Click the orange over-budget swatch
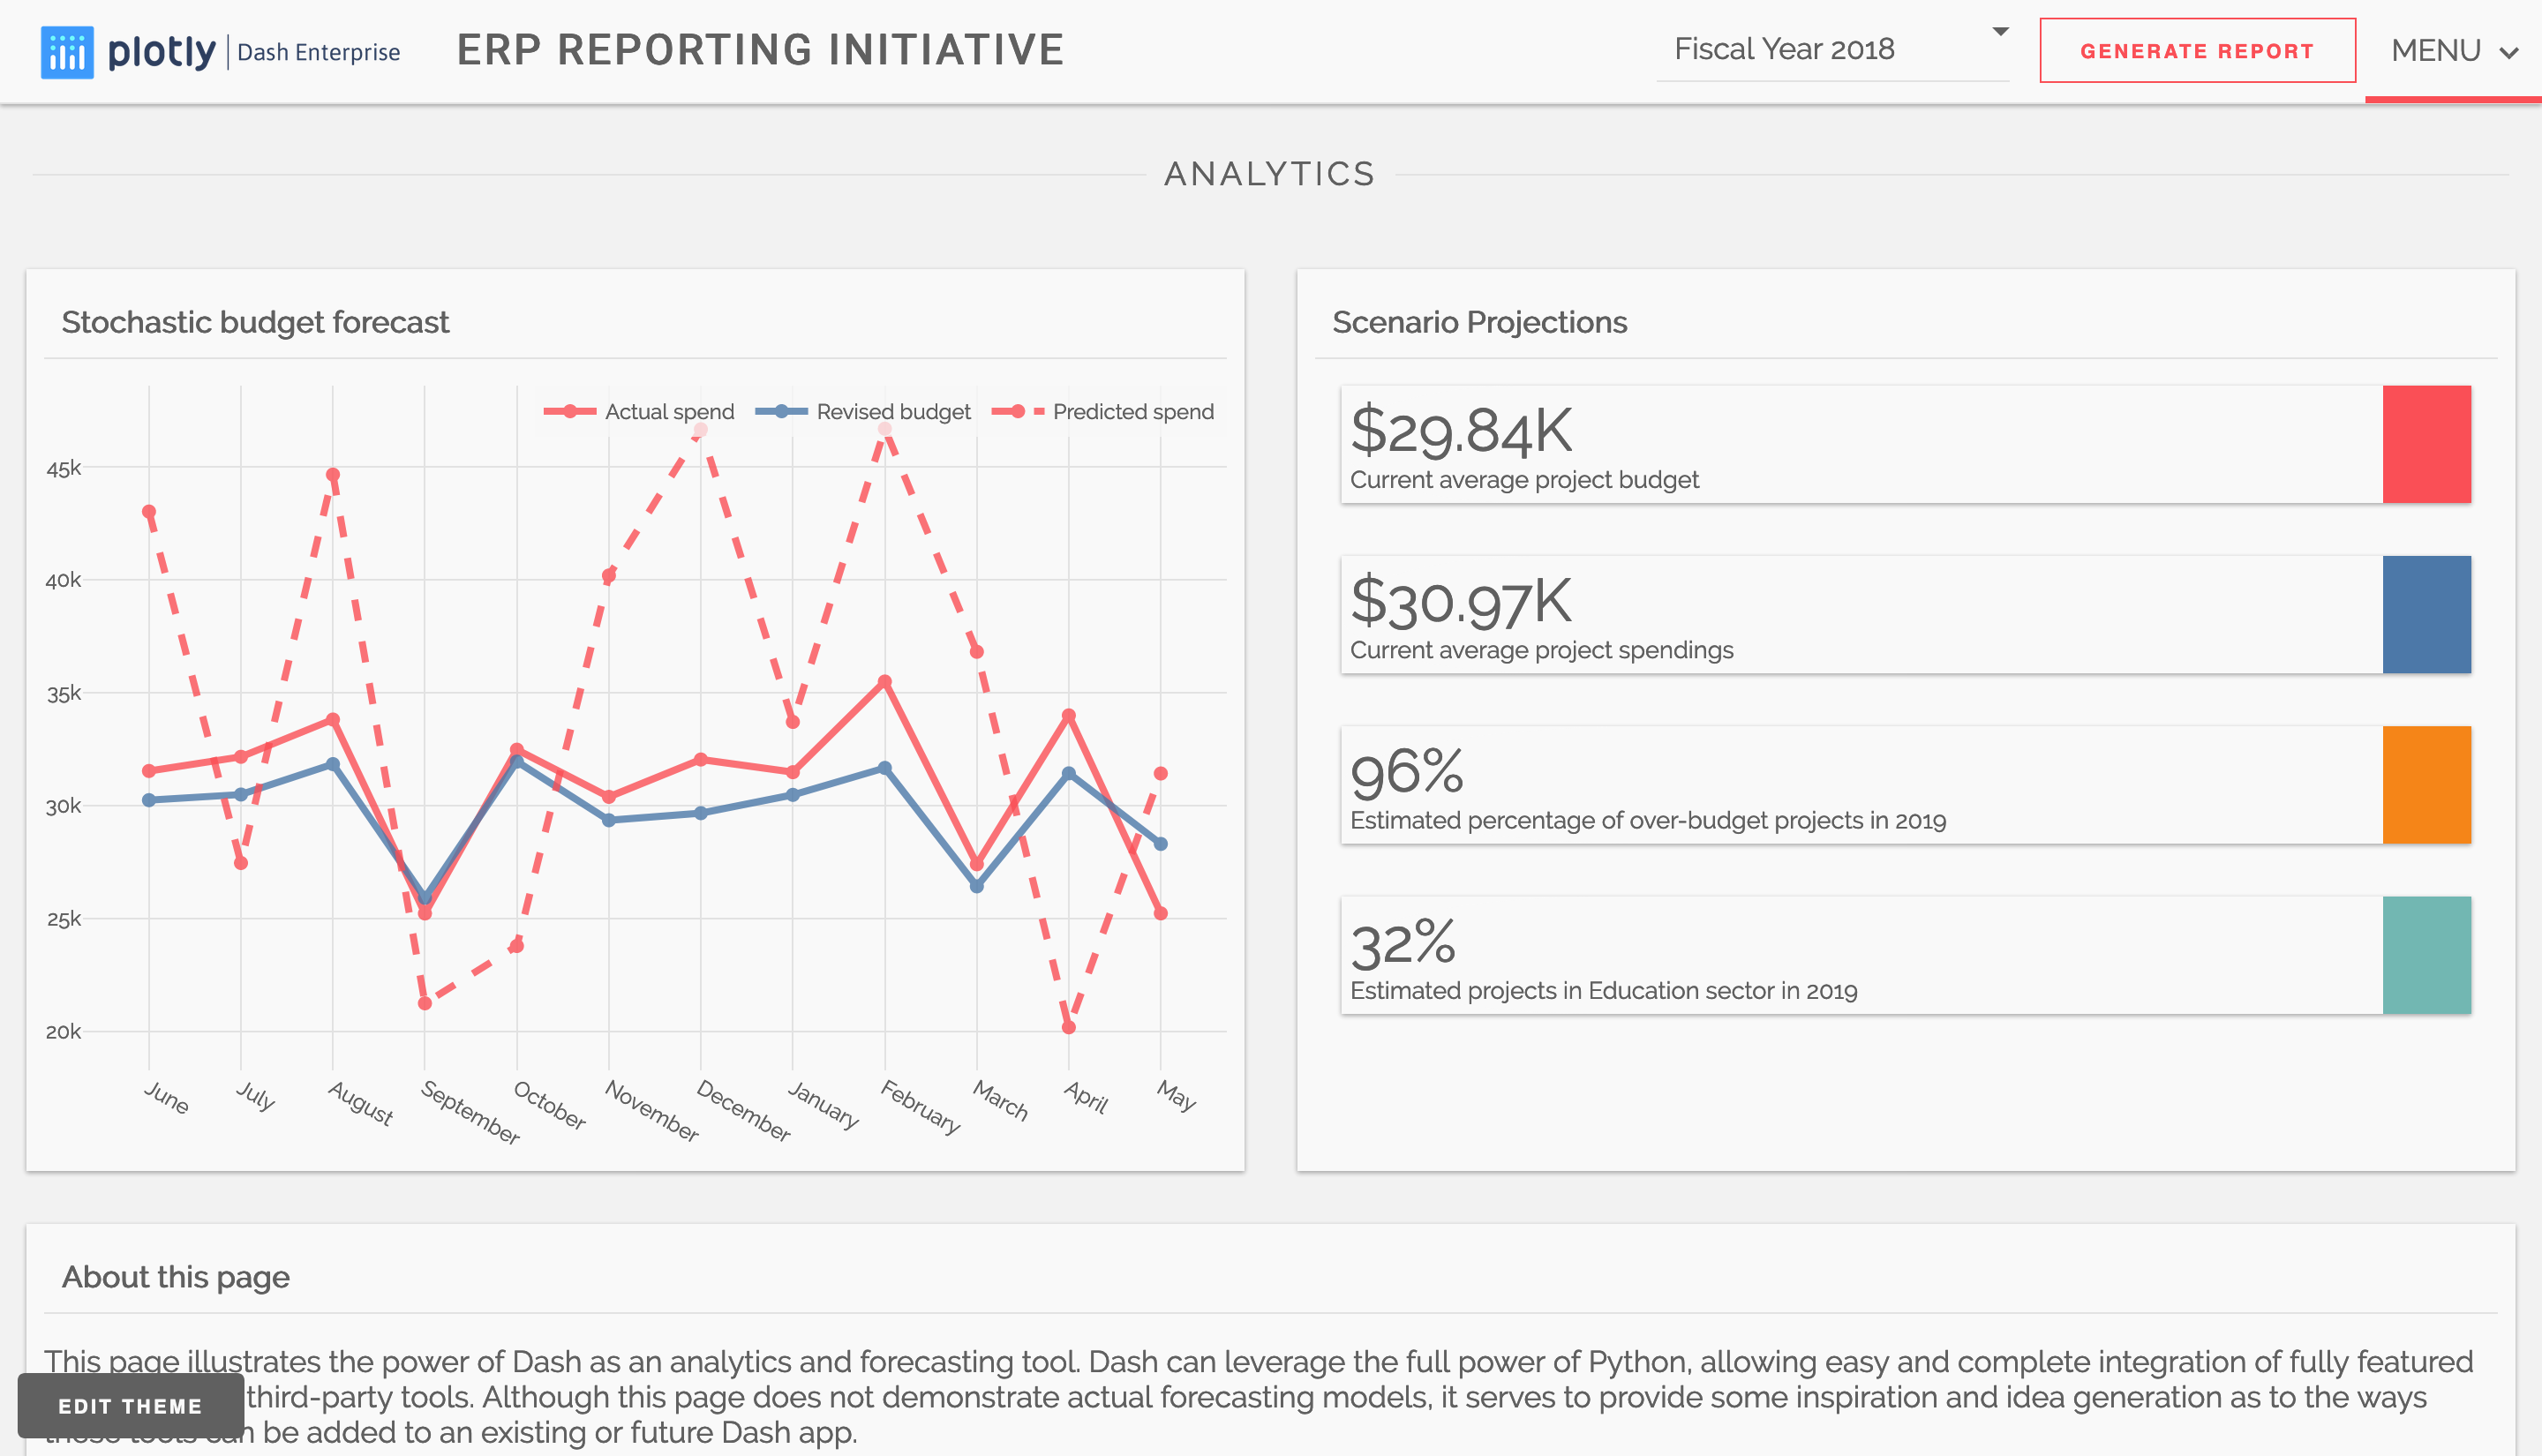Image resolution: width=2542 pixels, height=1456 pixels. (x=2426, y=785)
